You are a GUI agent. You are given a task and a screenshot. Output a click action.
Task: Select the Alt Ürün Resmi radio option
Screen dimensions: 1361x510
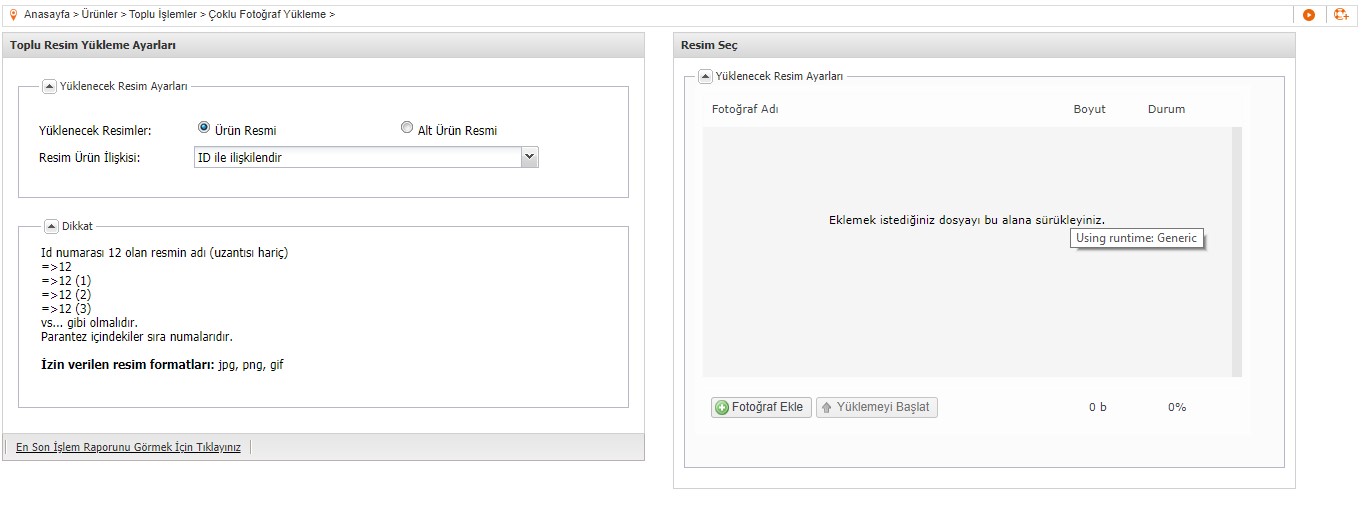pyautogui.click(x=406, y=128)
